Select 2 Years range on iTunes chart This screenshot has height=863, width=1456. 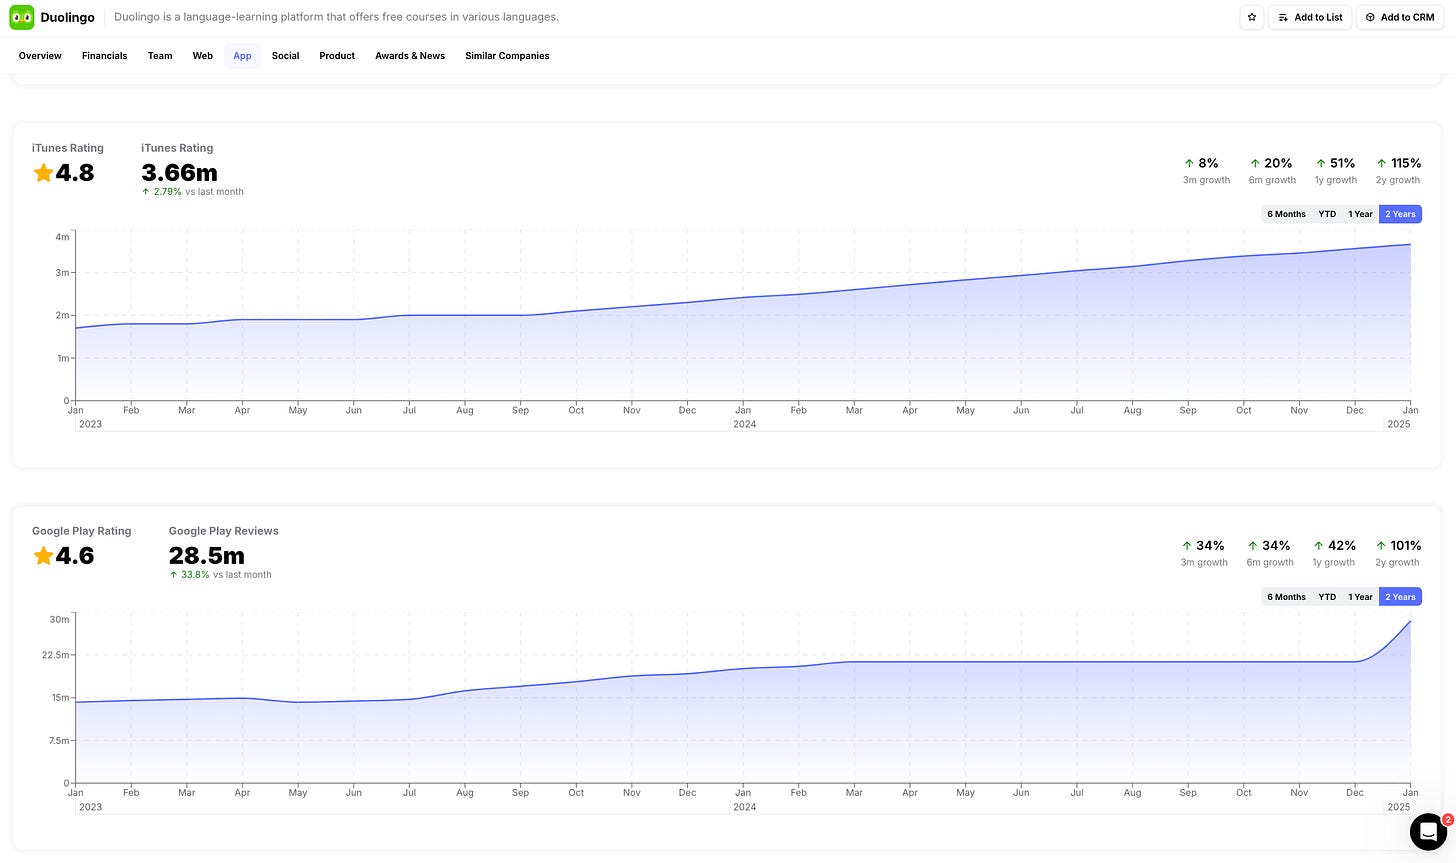point(1400,214)
